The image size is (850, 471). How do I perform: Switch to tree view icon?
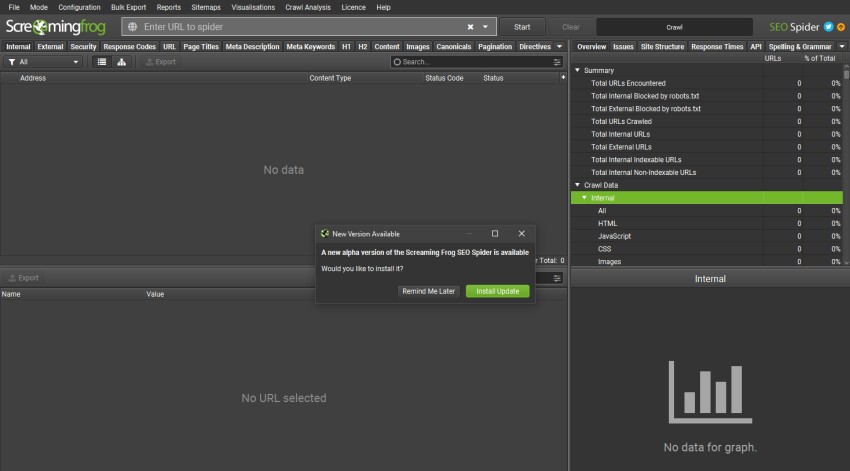[x=121, y=62]
